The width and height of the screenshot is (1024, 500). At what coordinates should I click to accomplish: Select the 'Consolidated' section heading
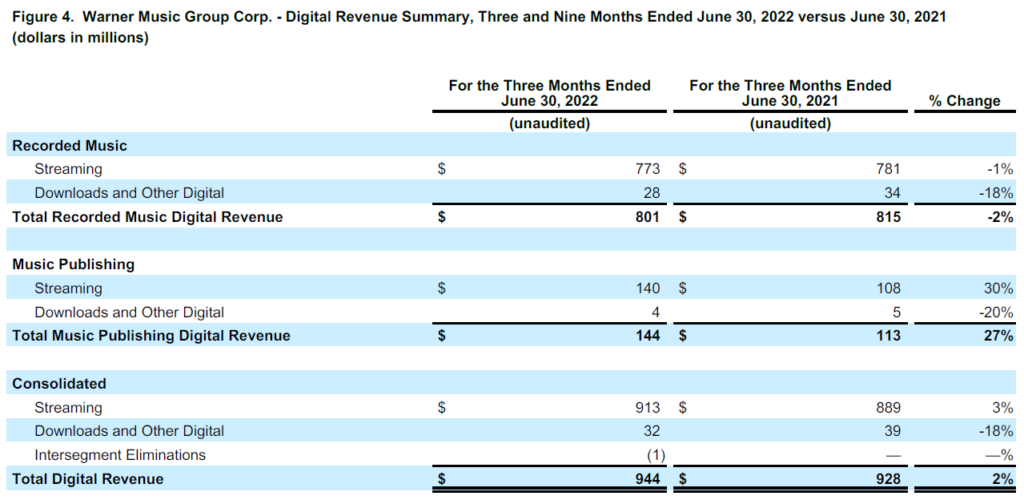pyautogui.click(x=59, y=383)
